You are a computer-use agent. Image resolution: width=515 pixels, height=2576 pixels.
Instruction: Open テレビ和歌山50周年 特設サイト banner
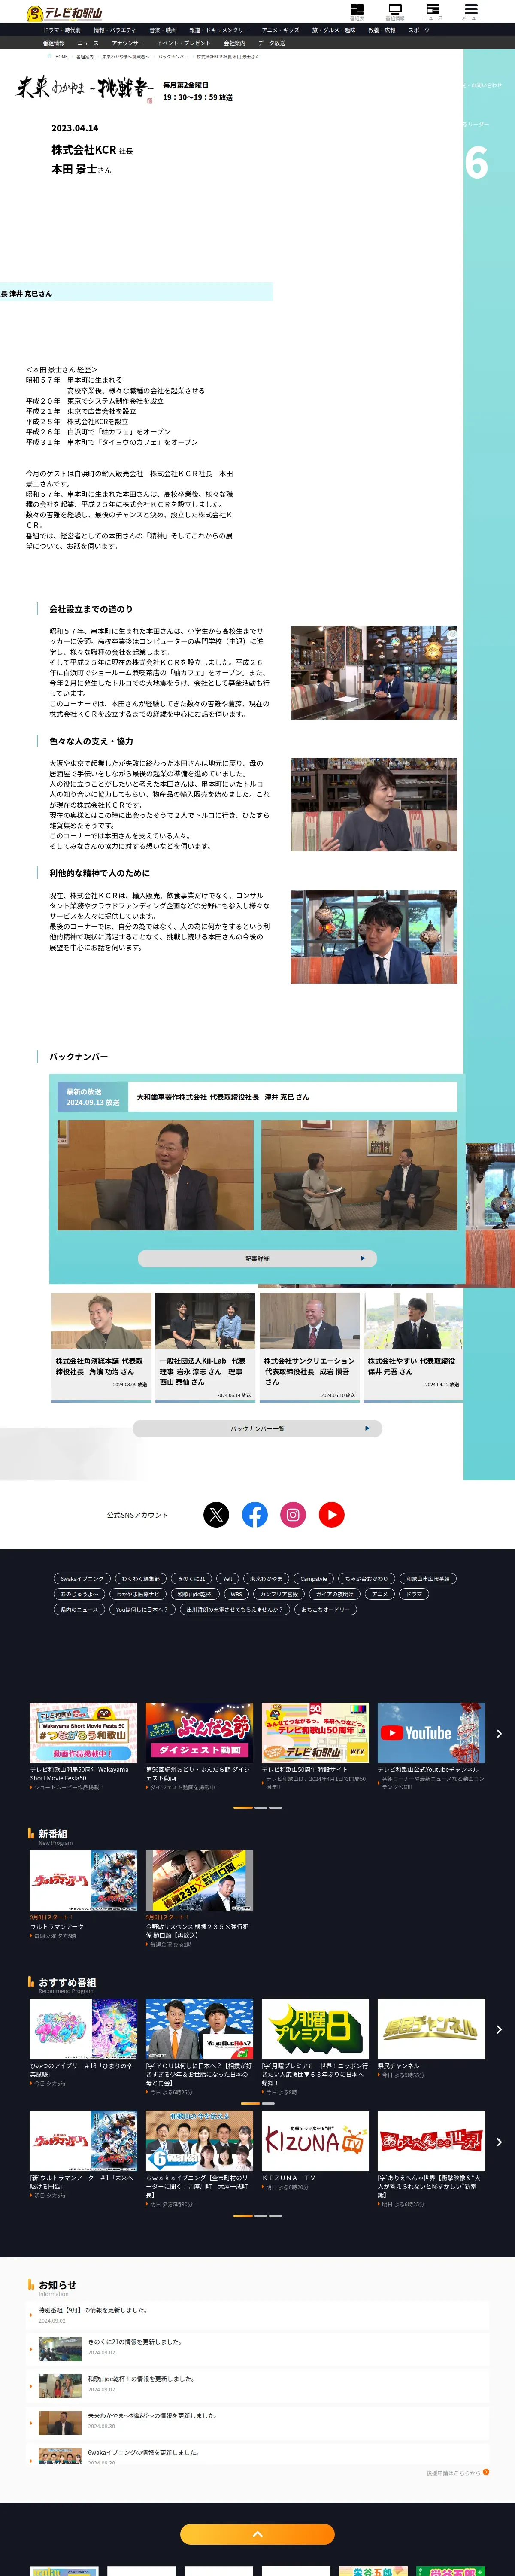(315, 1732)
